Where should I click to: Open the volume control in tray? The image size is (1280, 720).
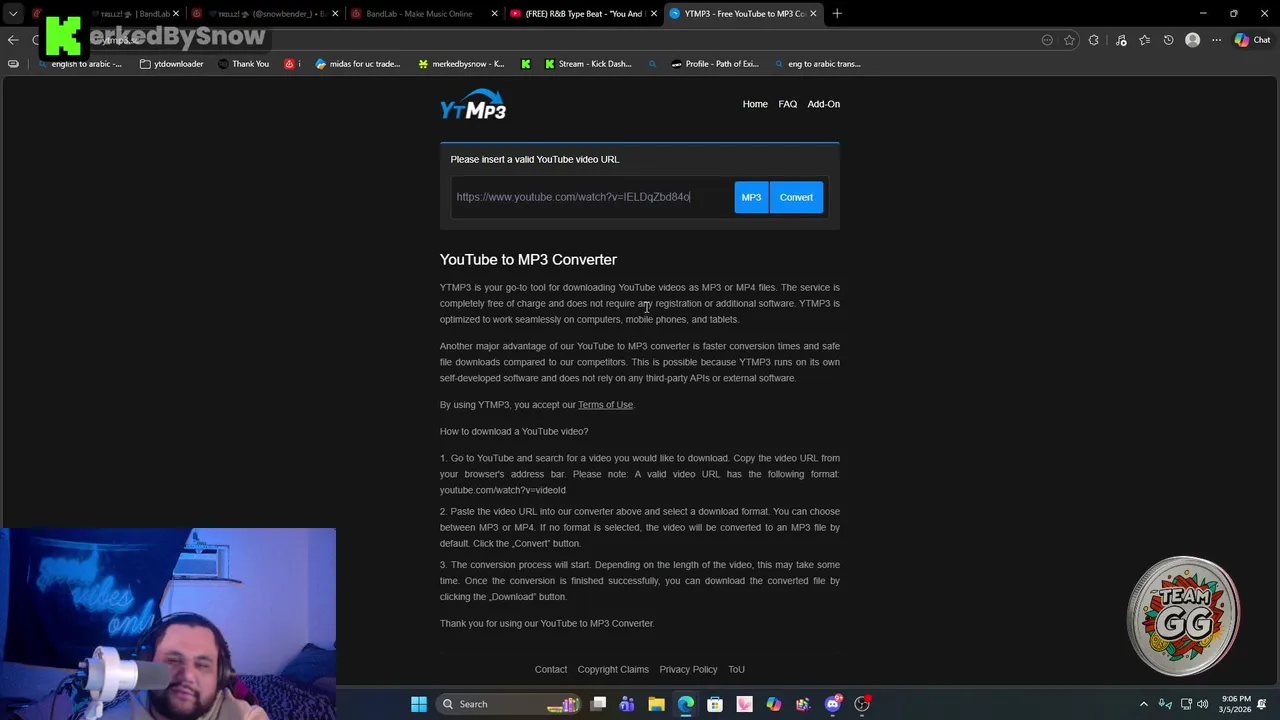pos(1202,704)
